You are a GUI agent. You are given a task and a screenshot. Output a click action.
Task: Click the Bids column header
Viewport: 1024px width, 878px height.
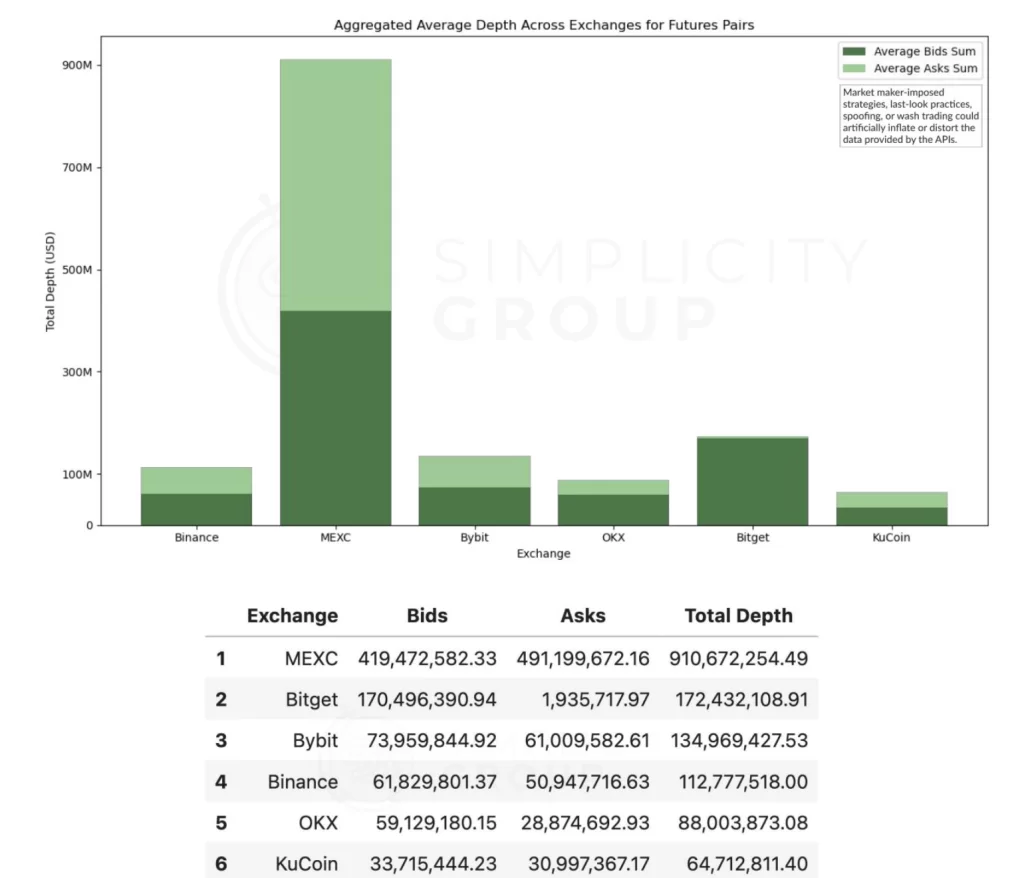[427, 615]
